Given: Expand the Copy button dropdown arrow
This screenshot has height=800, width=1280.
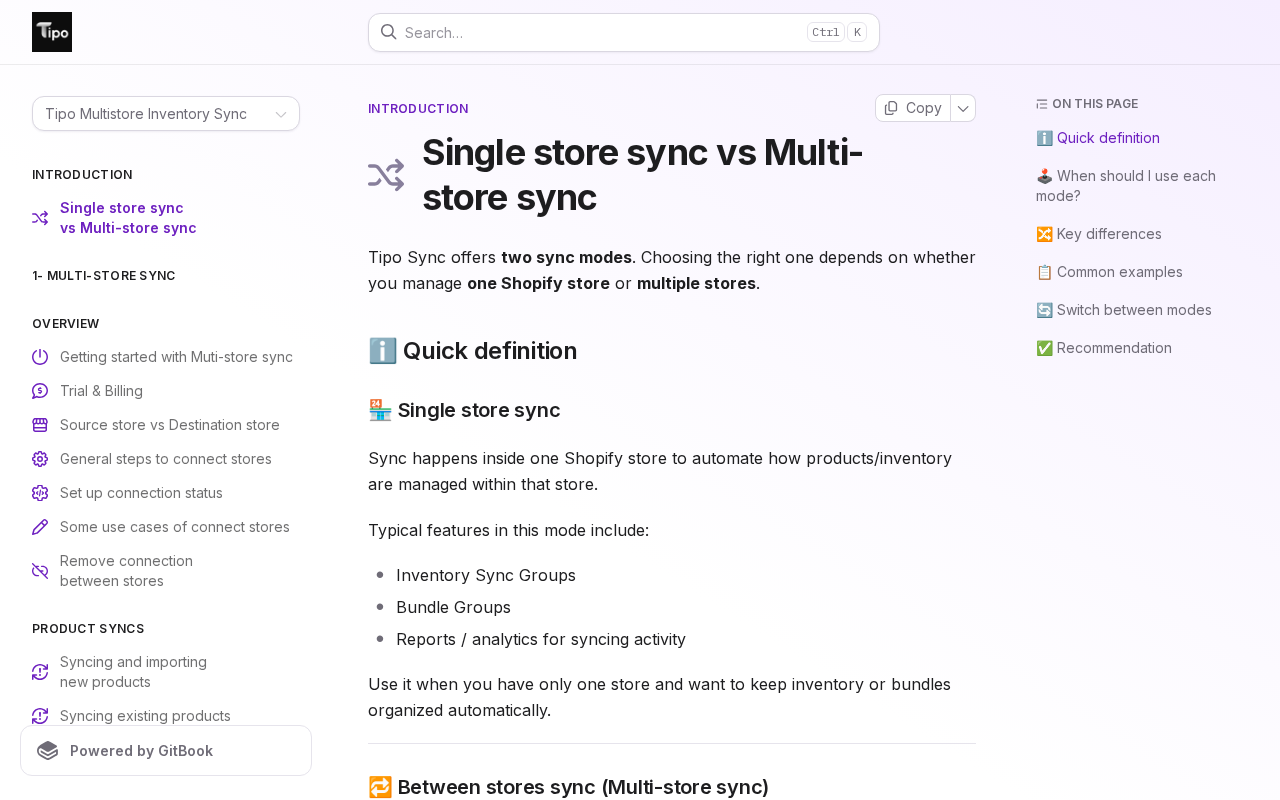Looking at the screenshot, I should tap(963, 108).
